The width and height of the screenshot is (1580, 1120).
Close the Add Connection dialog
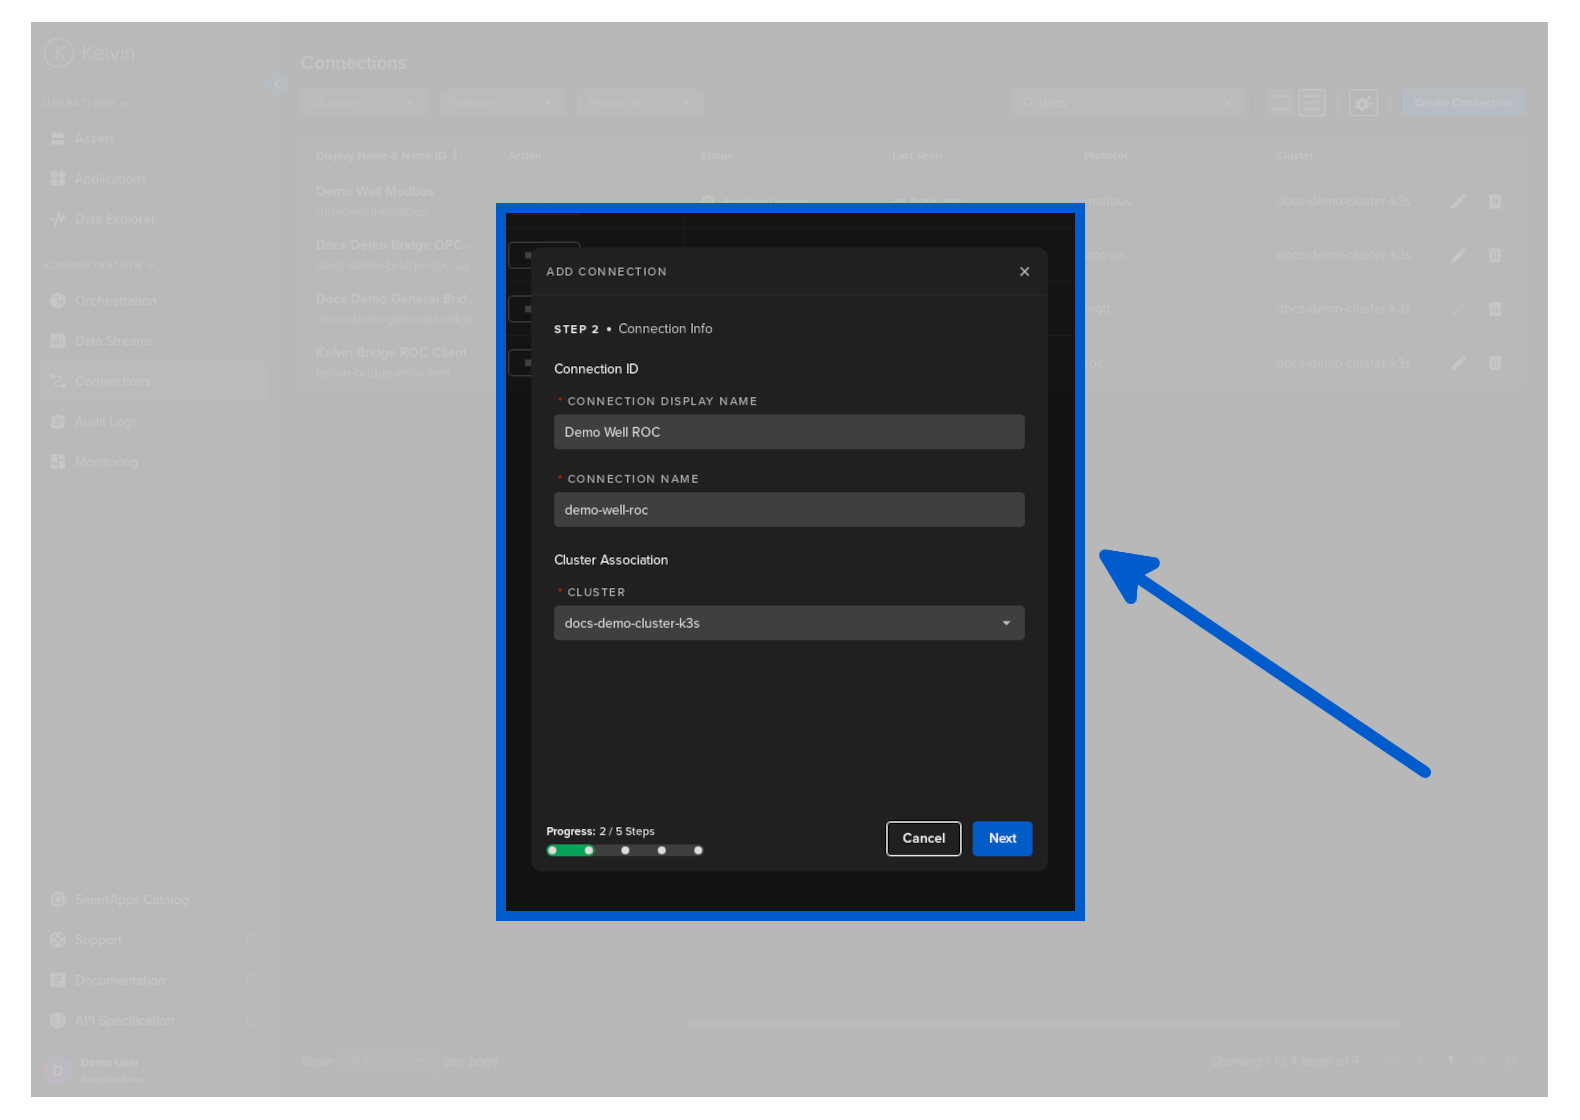(x=1024, y=272)
